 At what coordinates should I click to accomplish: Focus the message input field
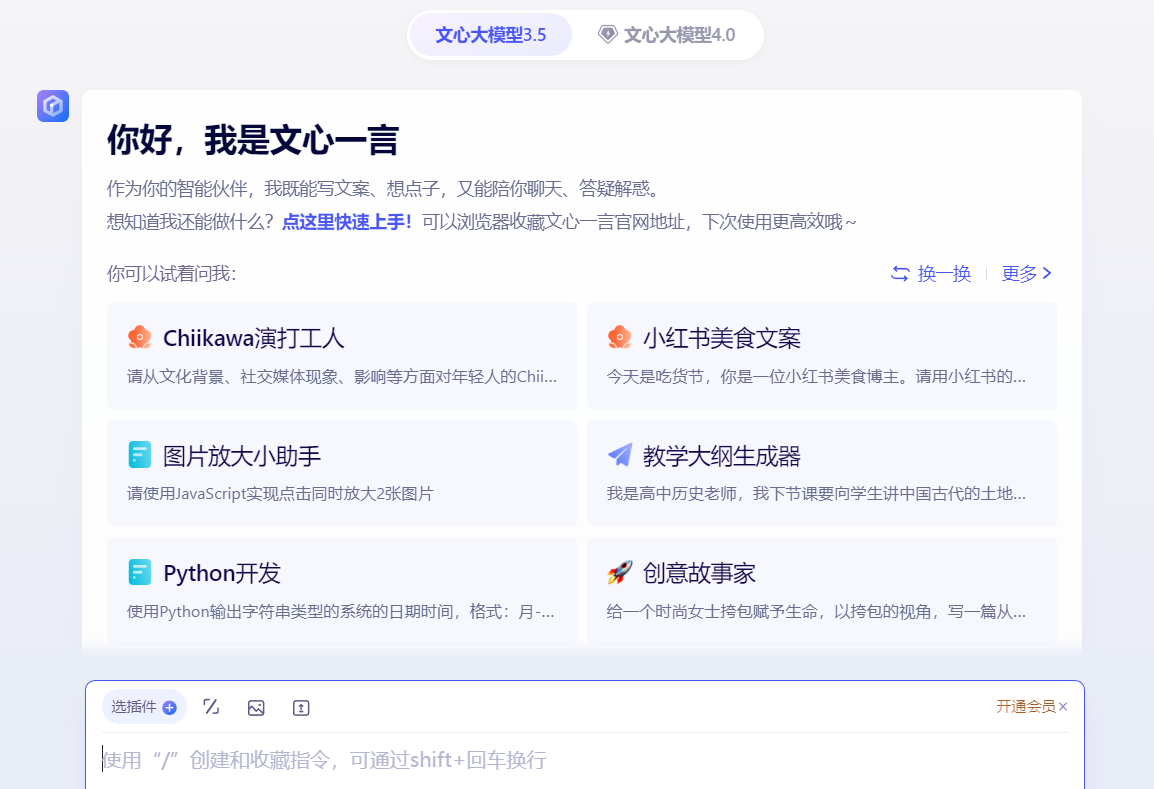click(585, 760)
